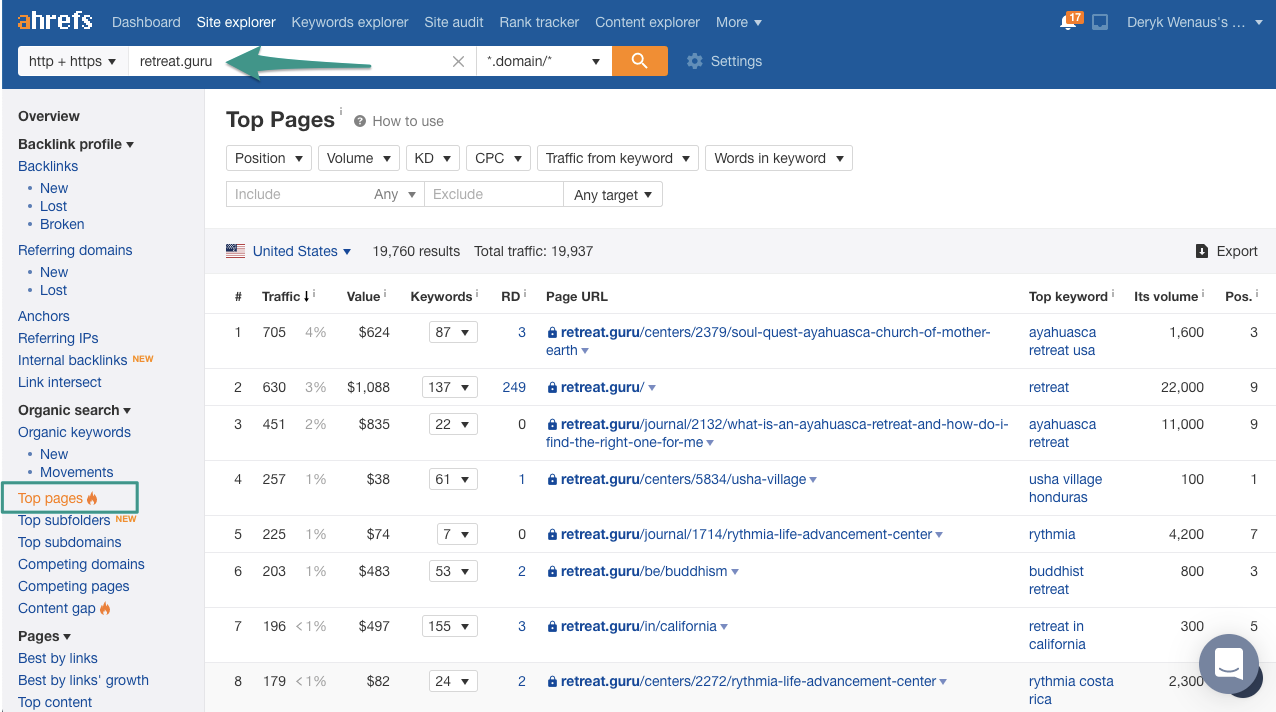Open the CPC filter dropdown
This screenshot has width=1276, height=712.
[x=498, y=158]
